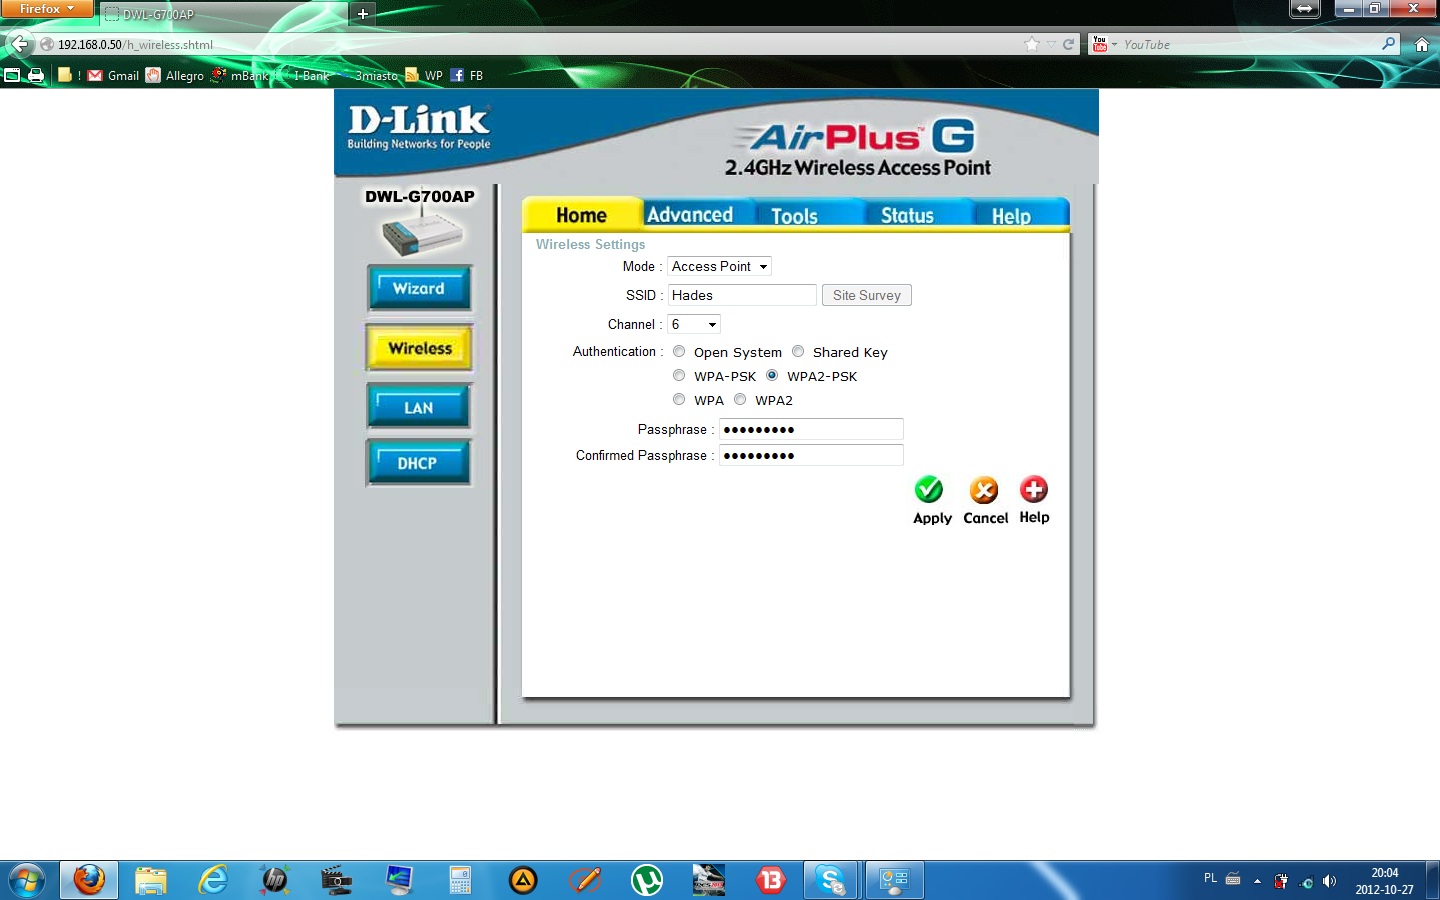Open Skype from the taskbar

[831, 880]
